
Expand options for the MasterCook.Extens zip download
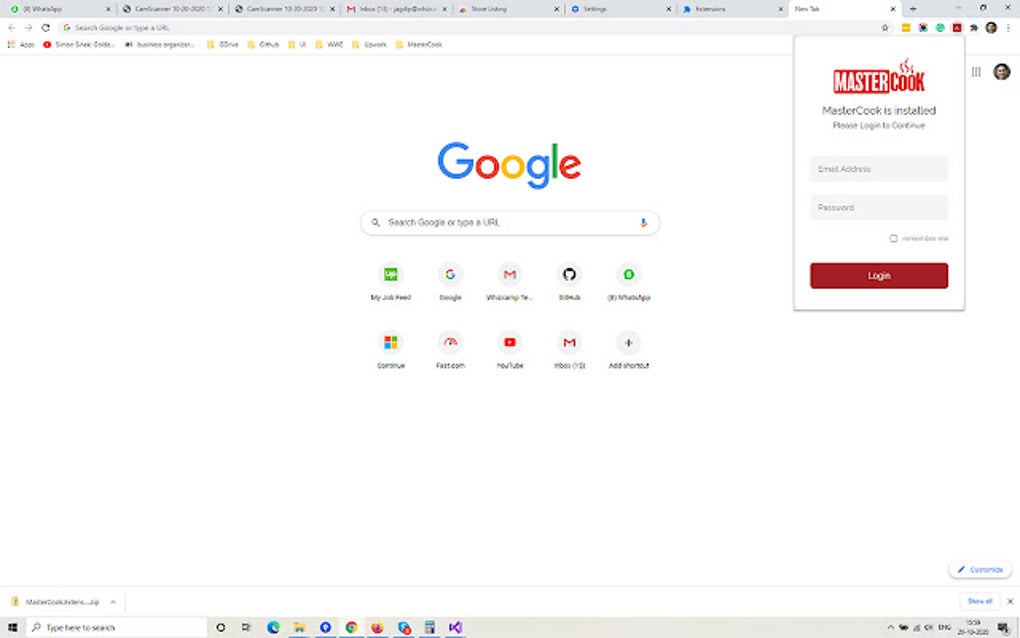pyautogui.click(x=113, y=602)
